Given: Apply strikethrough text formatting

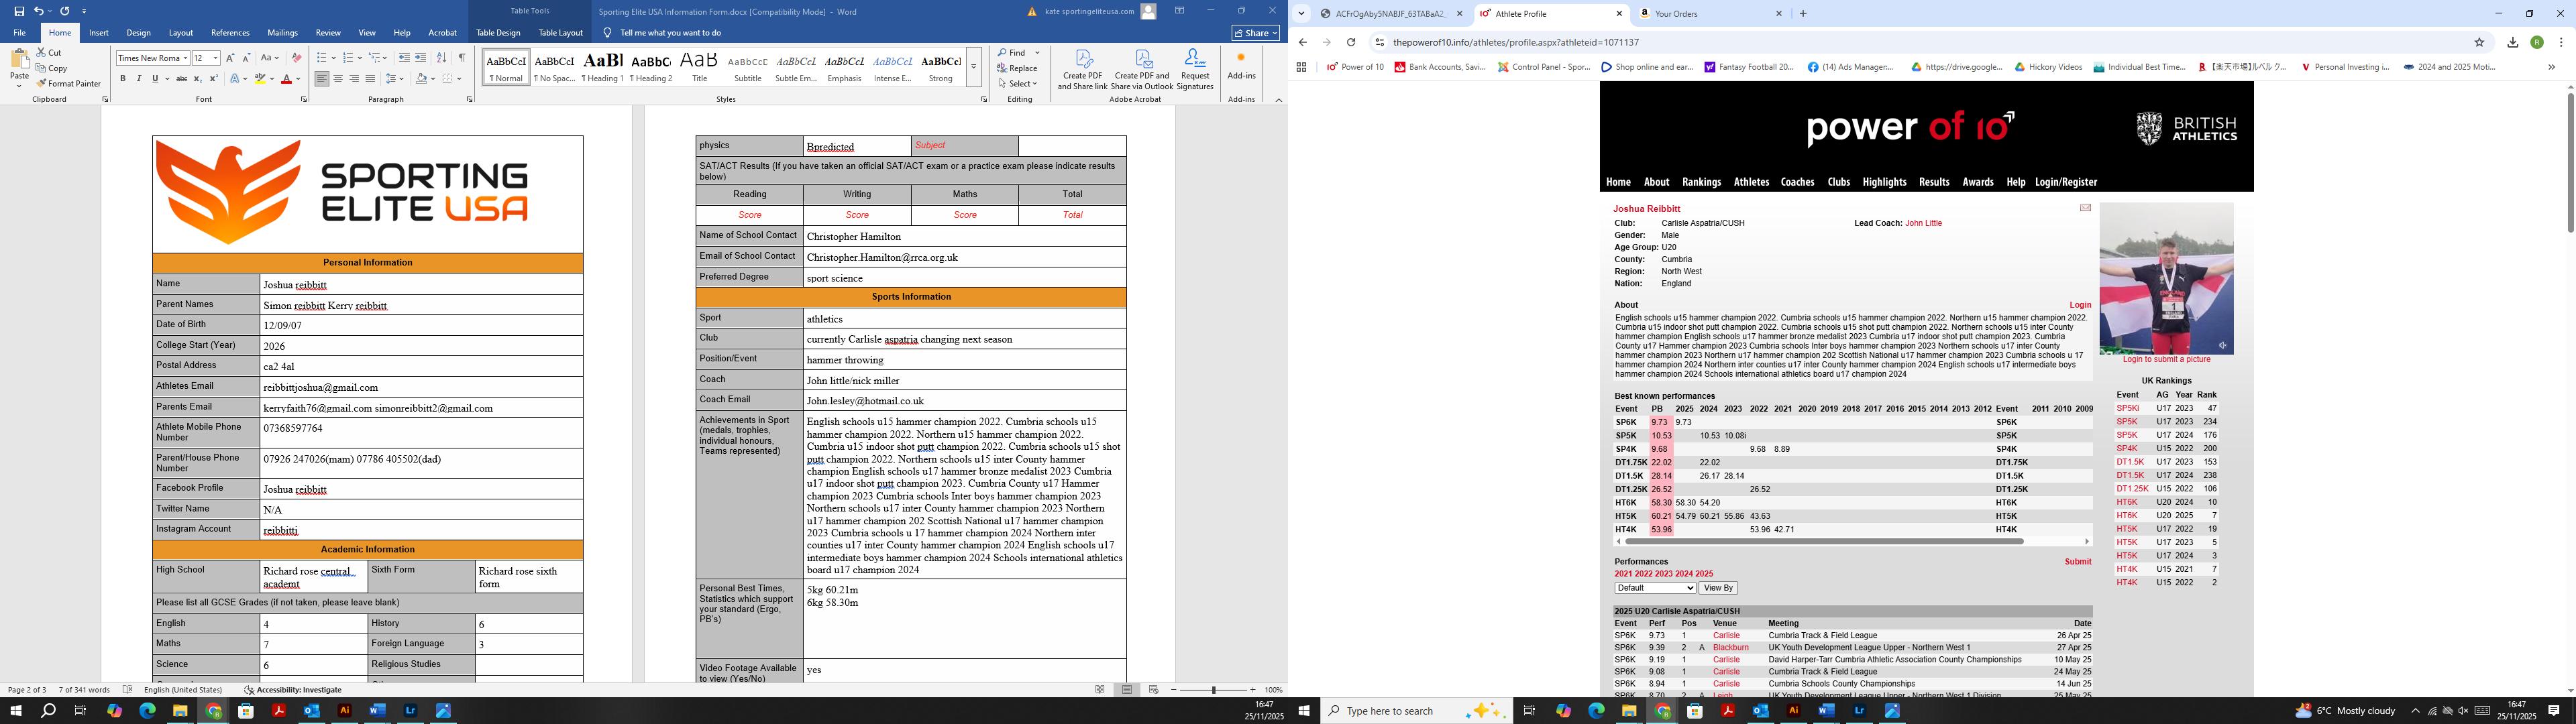Looking at the screenshot, I should pyautogui.click(x=181, y=79).
